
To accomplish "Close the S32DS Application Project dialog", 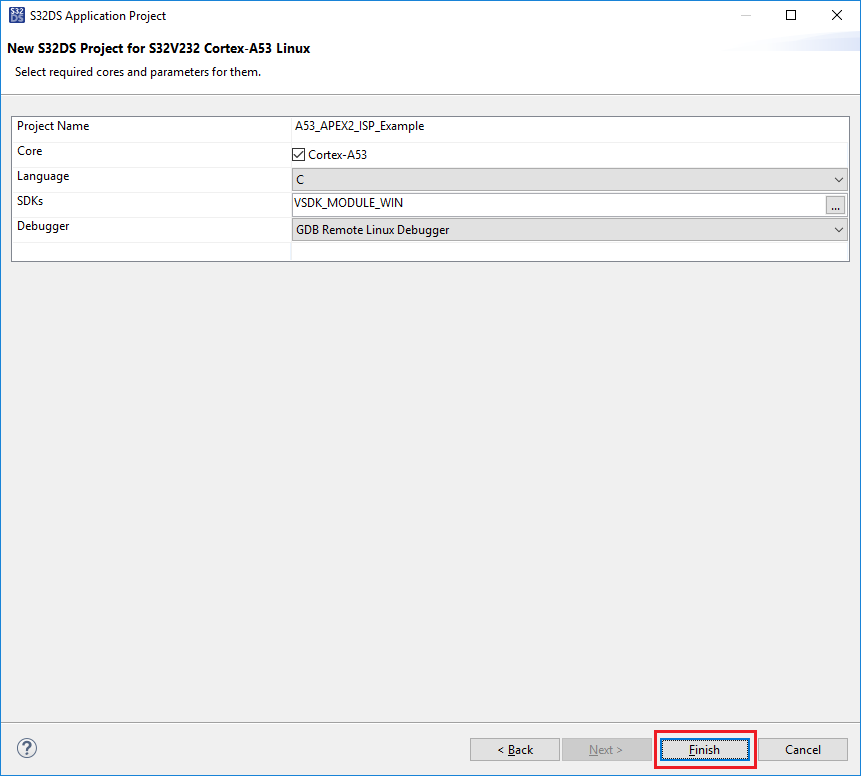I will coord(837,15).
